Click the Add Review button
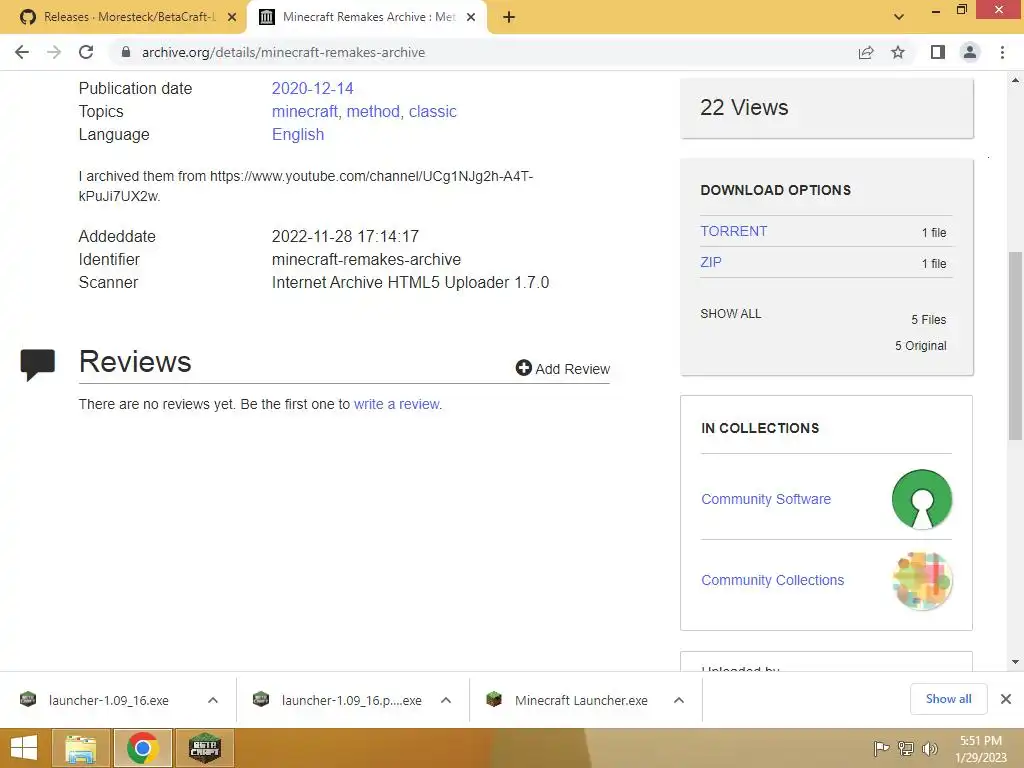1024x768 pixels. [x=562, y=368]
